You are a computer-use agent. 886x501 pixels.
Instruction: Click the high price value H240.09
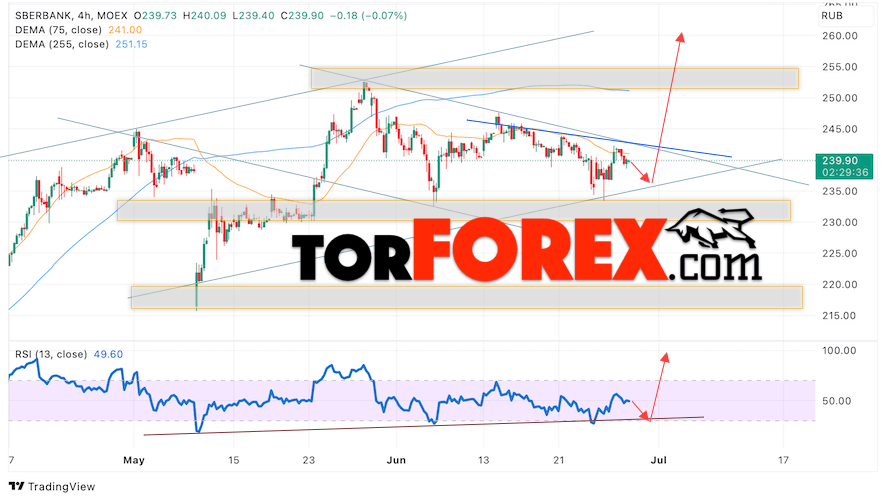tap(205, 16)
